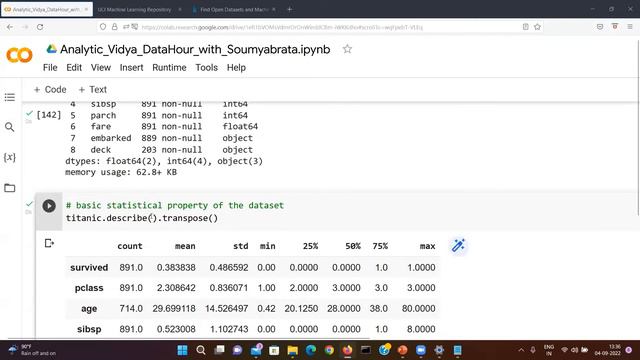Click the '# basic statistical property' comment line
Screen dimensions: 640x360
coord(175,205)
